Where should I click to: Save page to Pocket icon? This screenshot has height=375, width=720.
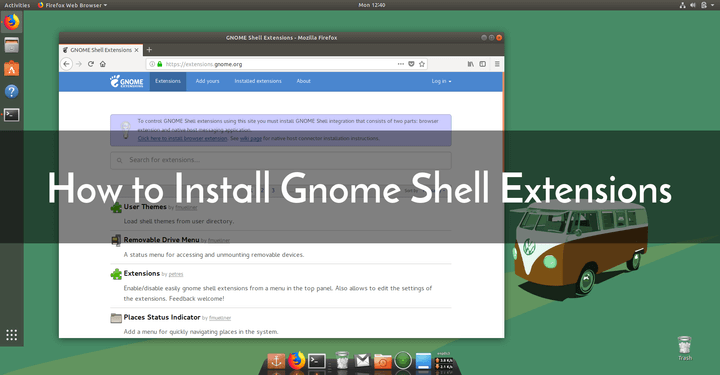pyautogui.click(x=411, y=64)
